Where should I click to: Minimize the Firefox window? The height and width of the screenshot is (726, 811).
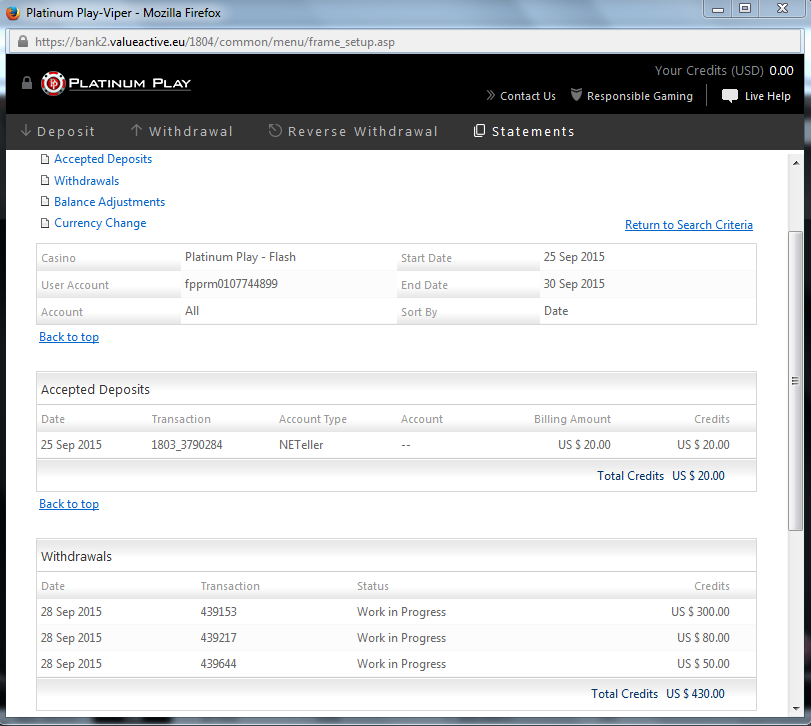click(717, 9)
